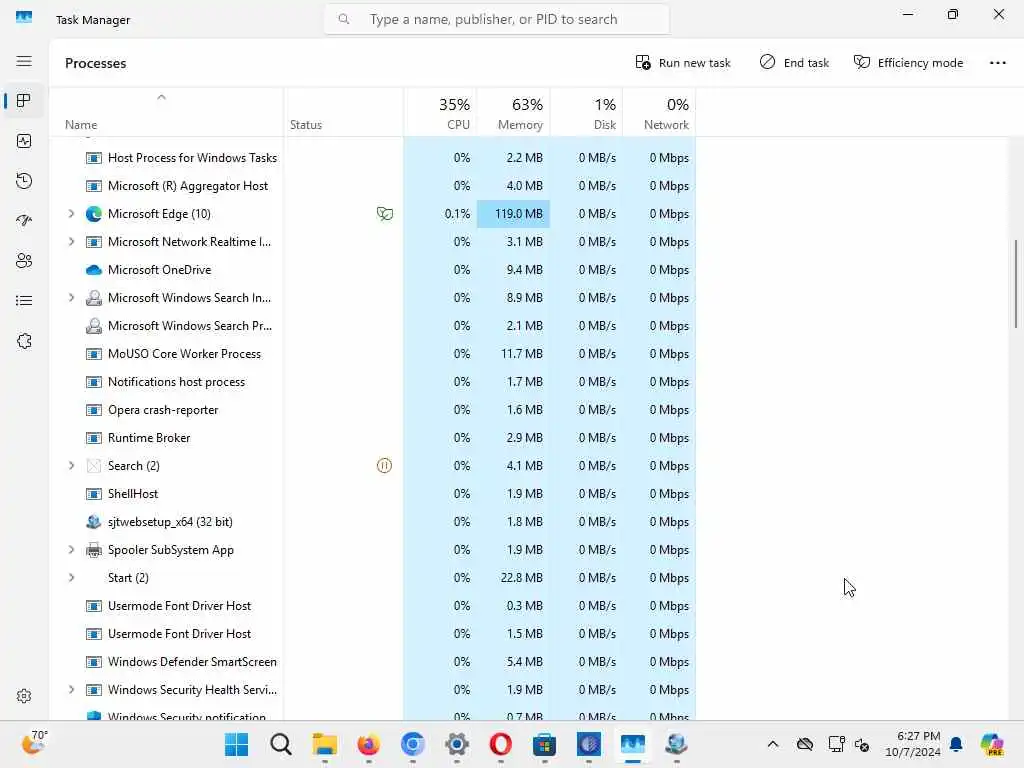
Task: Open the Startup apps sidebar page
Action: (24, 221)
